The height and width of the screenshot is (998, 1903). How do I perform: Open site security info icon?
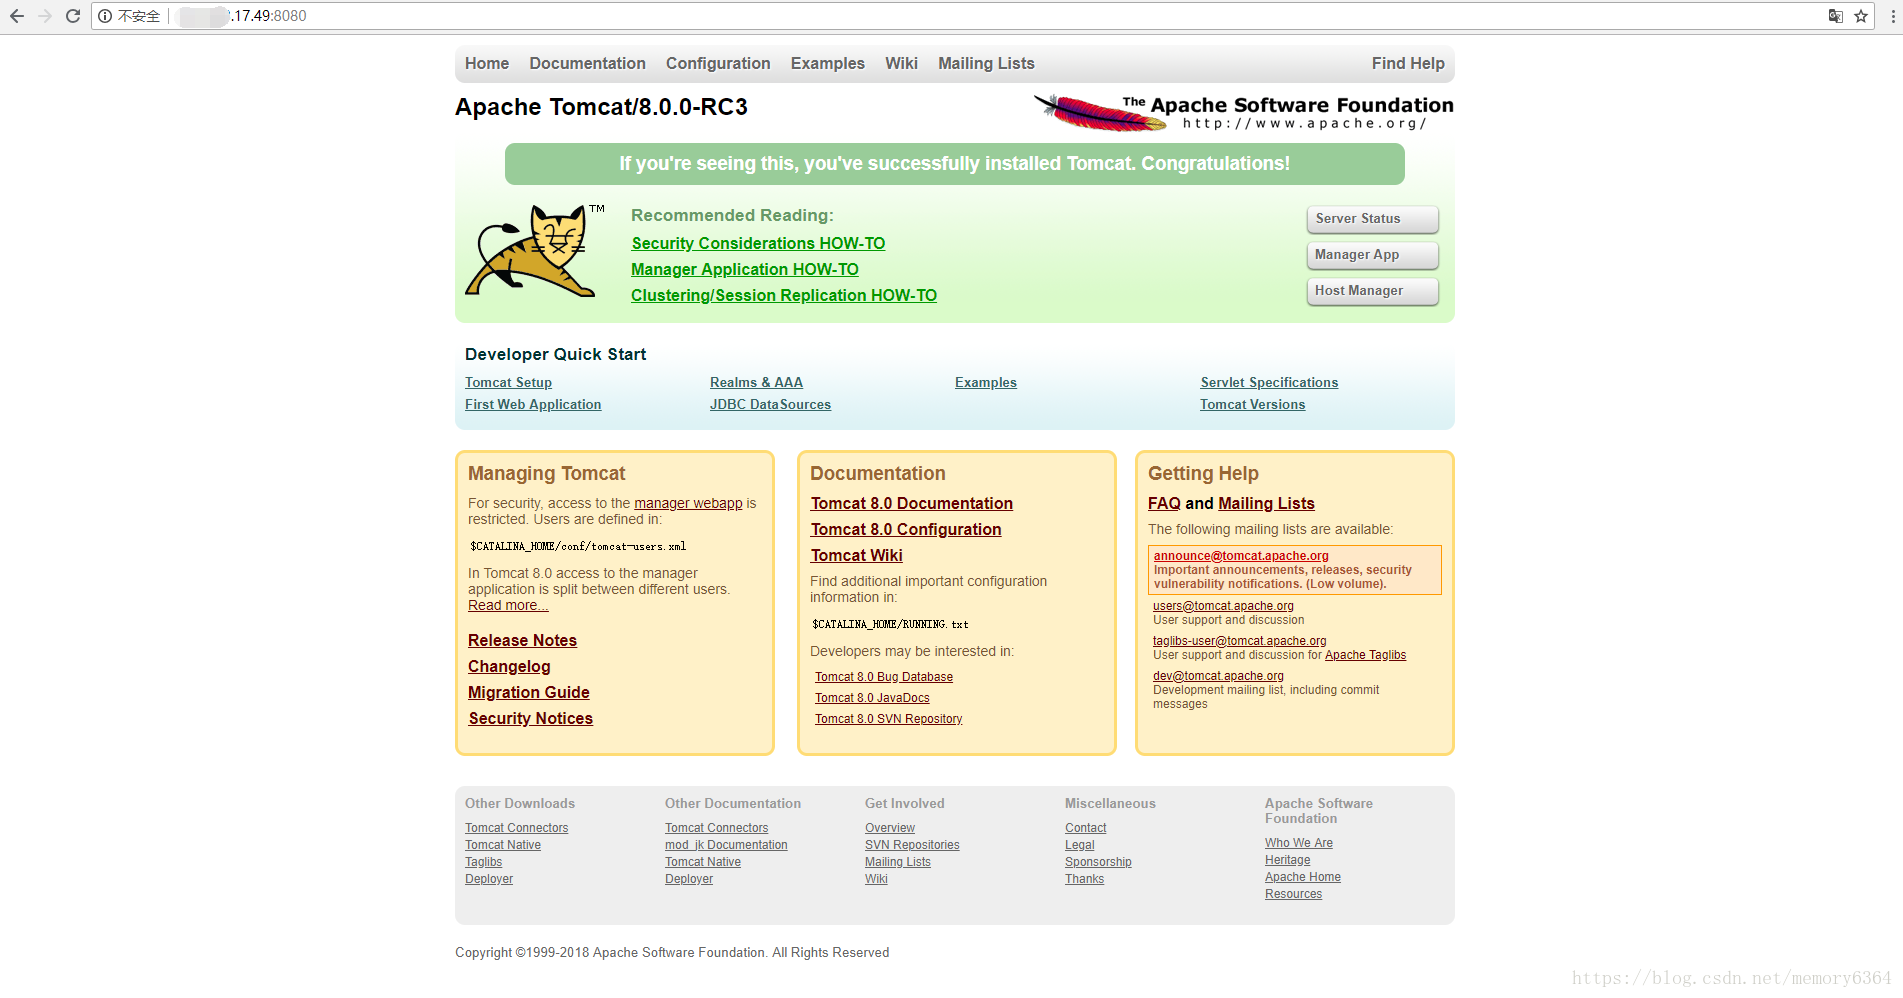[x=105, y=16]
